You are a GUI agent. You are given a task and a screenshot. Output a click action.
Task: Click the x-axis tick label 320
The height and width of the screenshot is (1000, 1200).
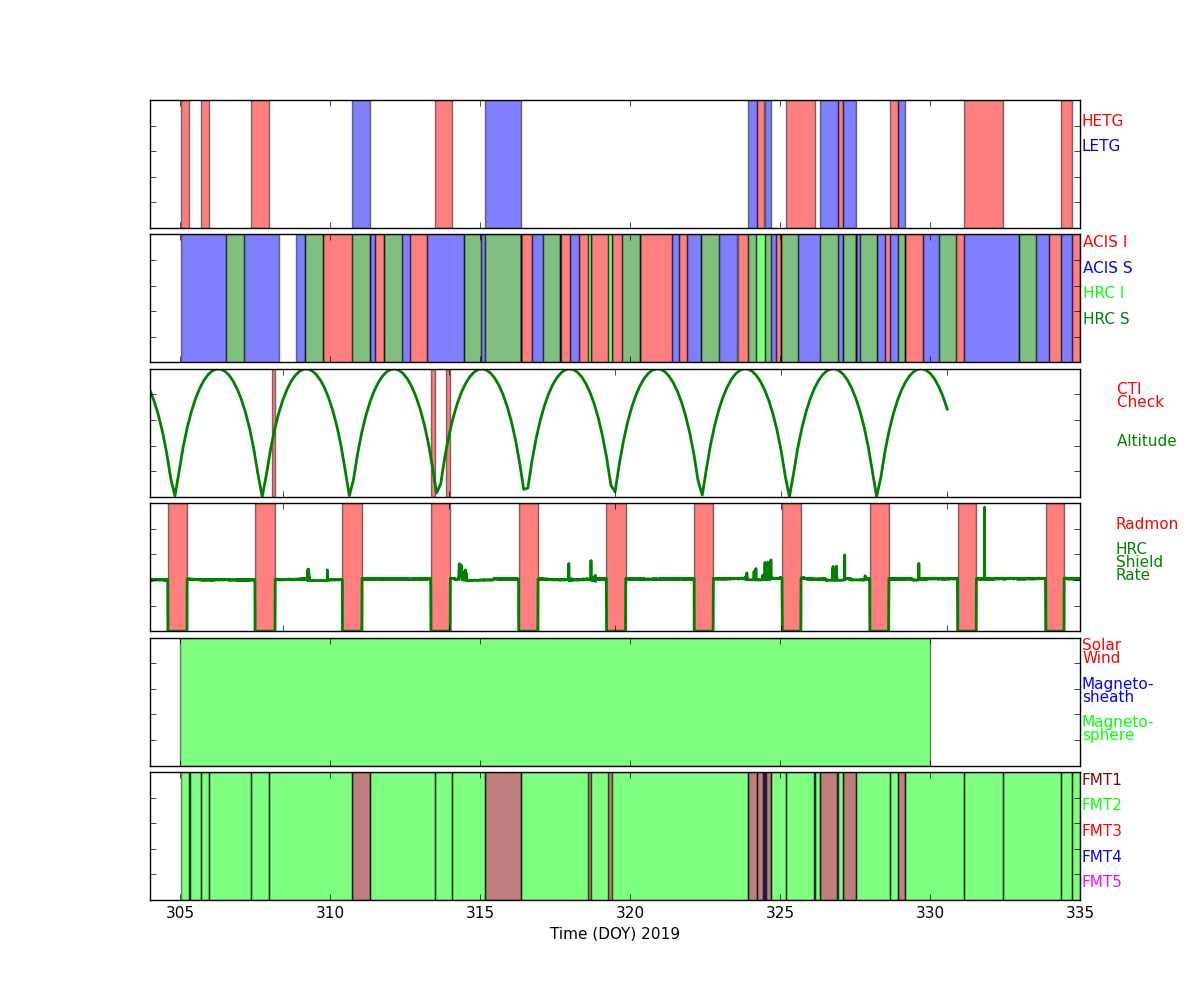(x=630, y=913)
